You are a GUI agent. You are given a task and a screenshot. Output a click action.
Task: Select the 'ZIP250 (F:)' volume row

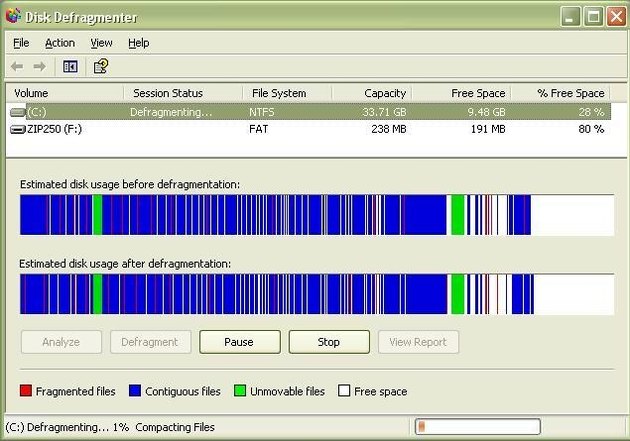click(x=309, y=129)
